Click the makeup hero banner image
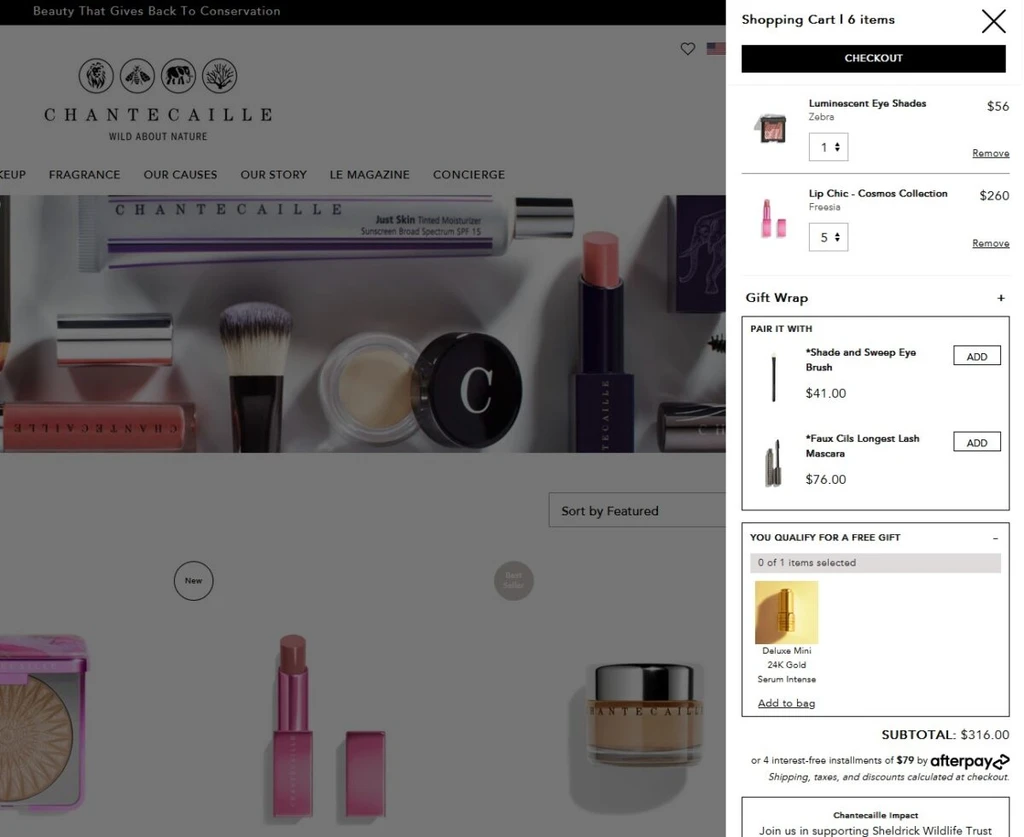Image resolution: width=1024 pixels, height=837 pixels. coord(362,324)
